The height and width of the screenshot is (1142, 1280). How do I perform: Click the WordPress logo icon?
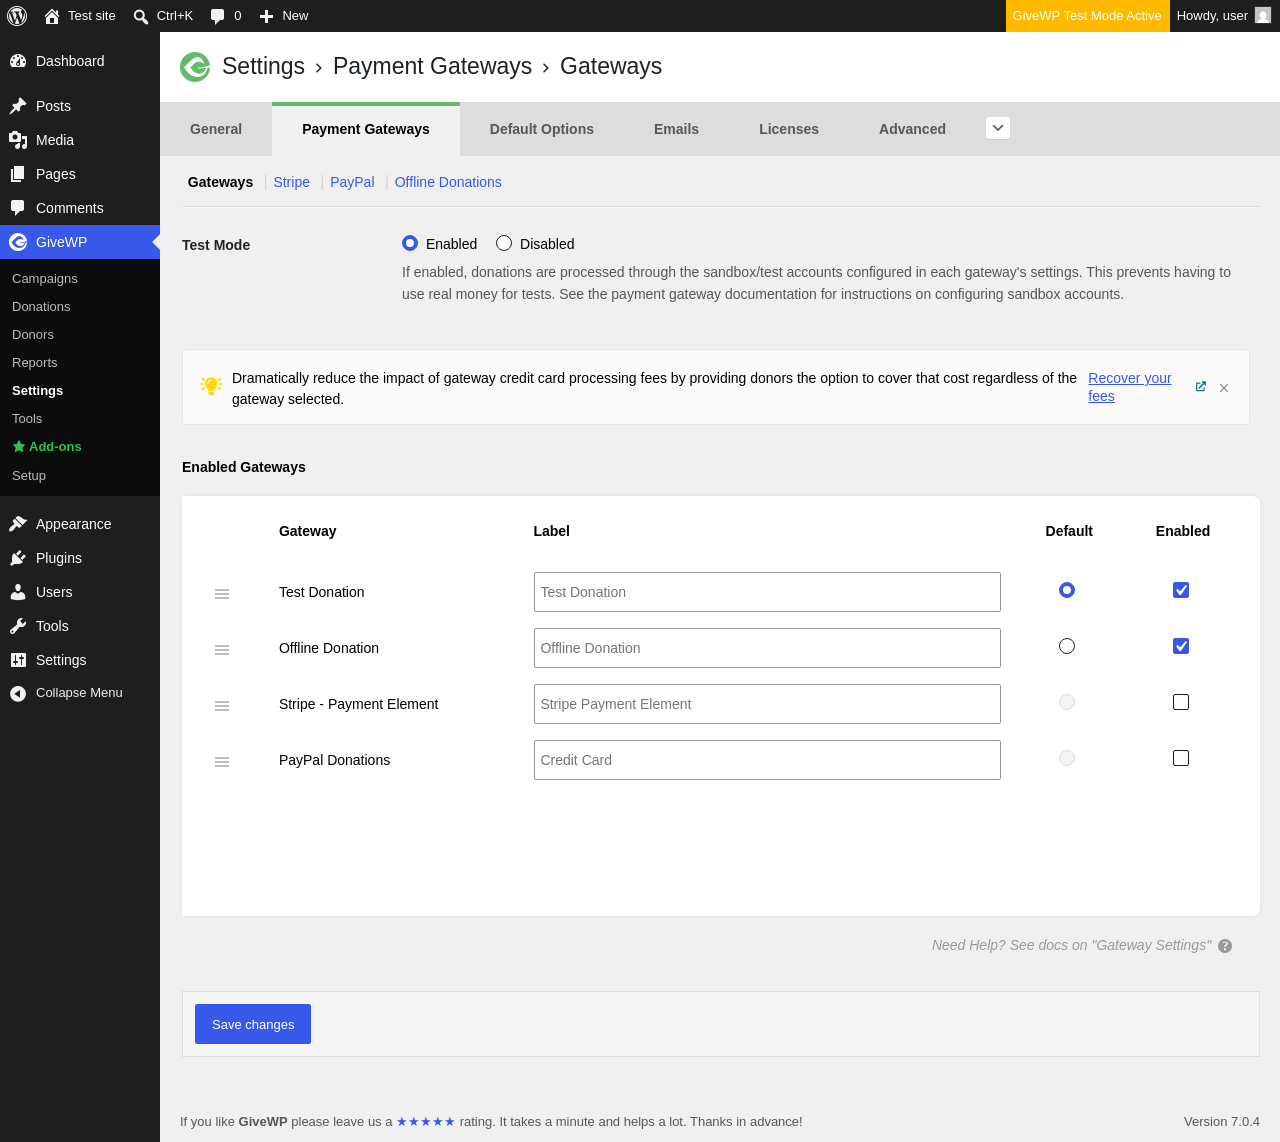[x=17, y=16]
